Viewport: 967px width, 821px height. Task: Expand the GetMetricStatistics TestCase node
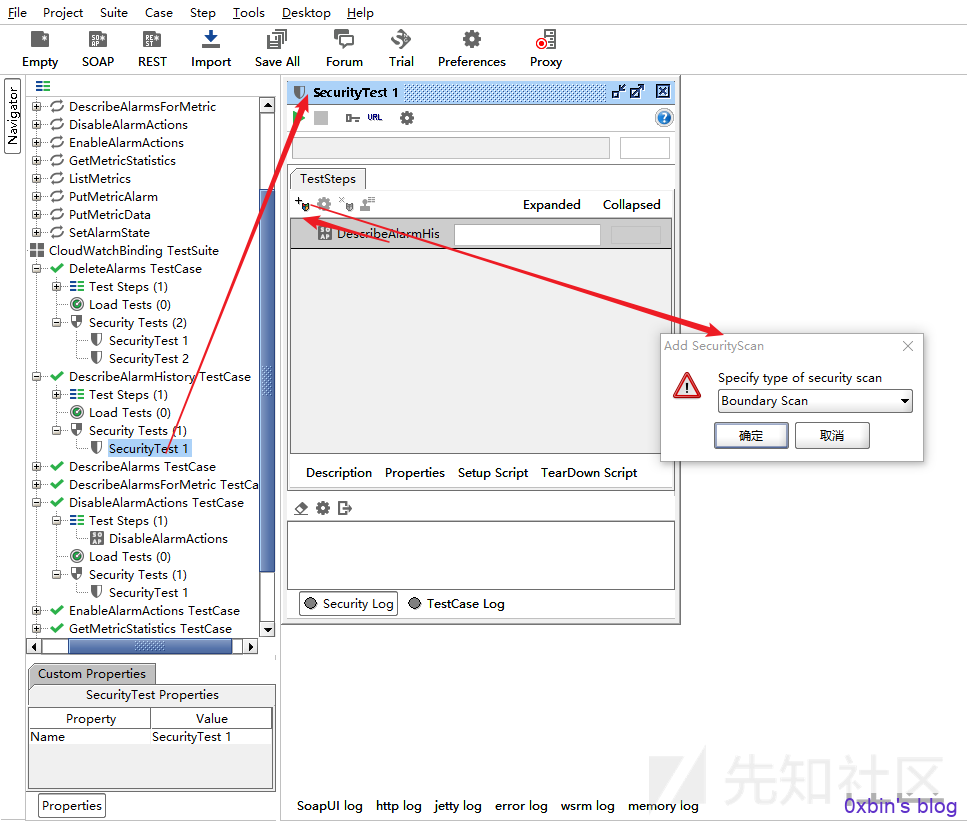[x=36, y=629]
